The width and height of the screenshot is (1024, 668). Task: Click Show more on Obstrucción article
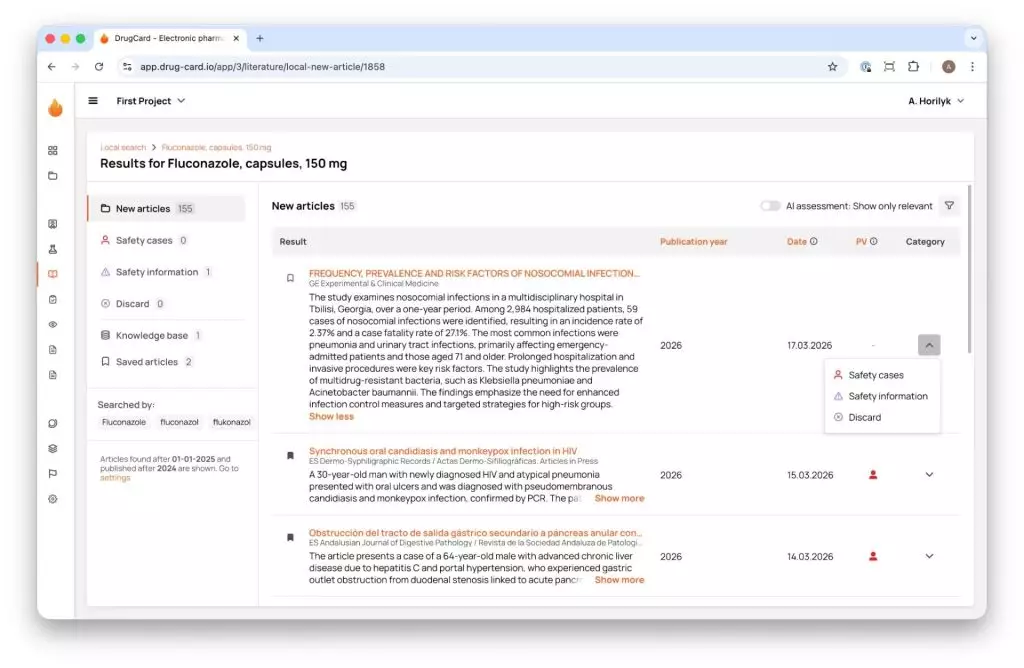(x=619, y=580)
